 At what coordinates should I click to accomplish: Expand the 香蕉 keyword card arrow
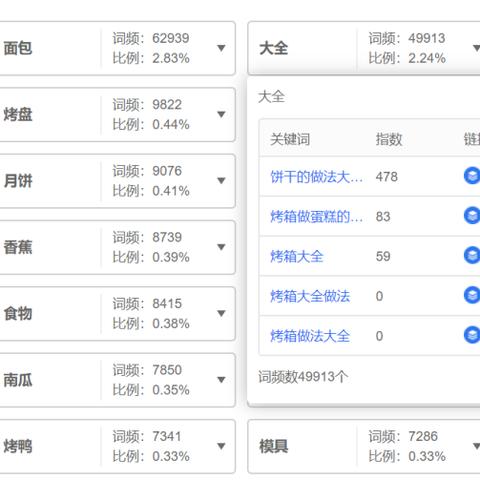point(221,247)
